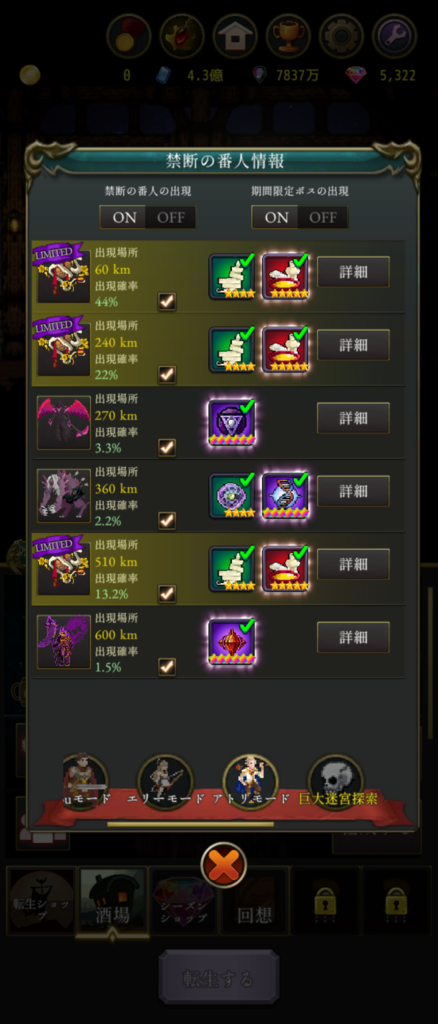The width and height of the screenshot is (438, 1024).
Task: Open the wrench tools icon
Action: [394, 36]
